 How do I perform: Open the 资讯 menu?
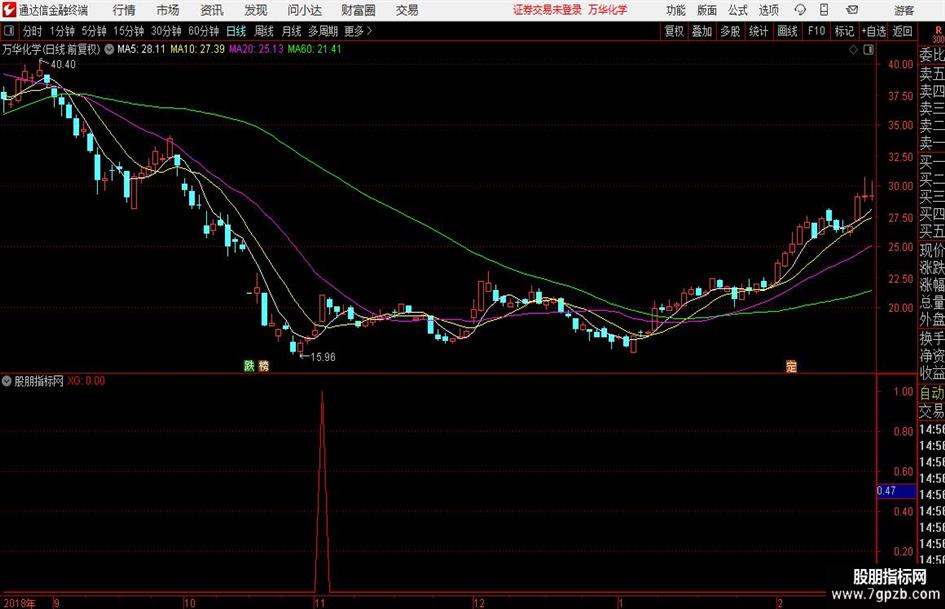tap(212, 10)
